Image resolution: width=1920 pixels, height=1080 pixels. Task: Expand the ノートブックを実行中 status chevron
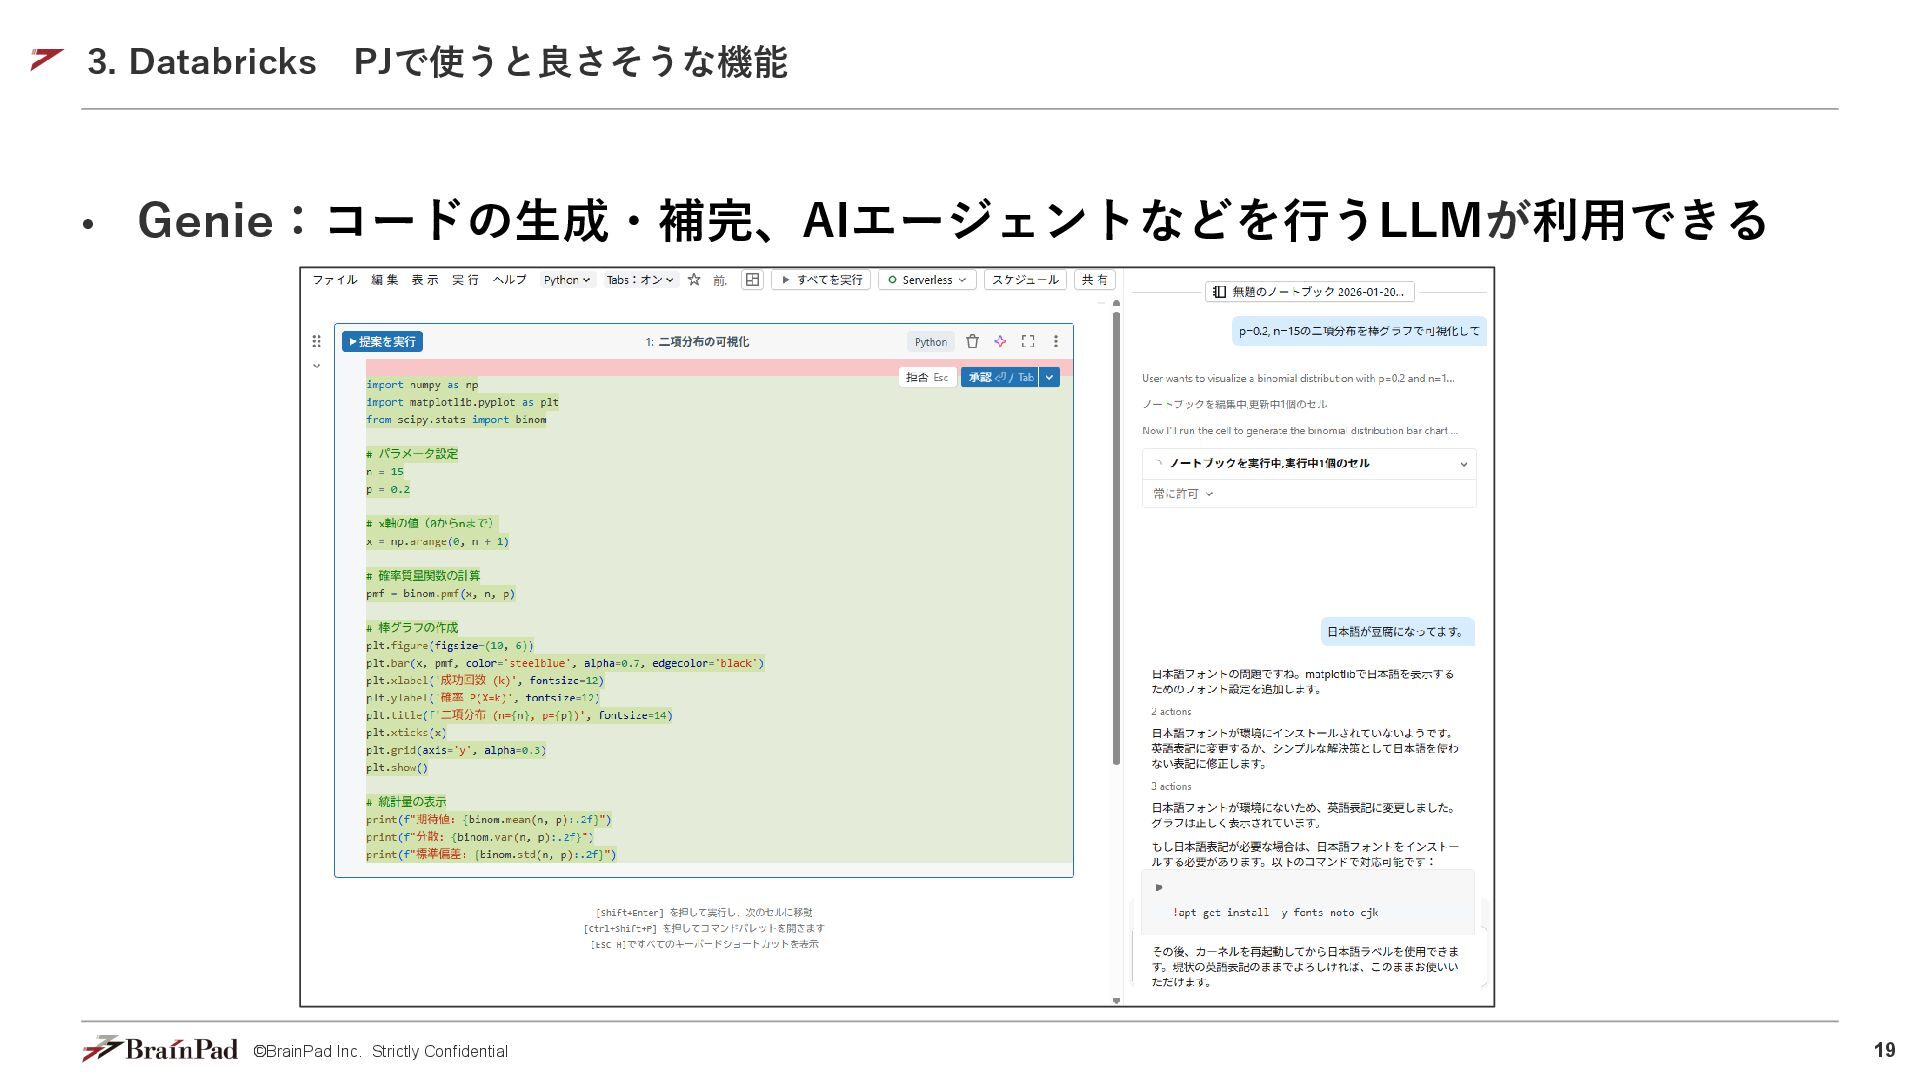(1463, 464)
